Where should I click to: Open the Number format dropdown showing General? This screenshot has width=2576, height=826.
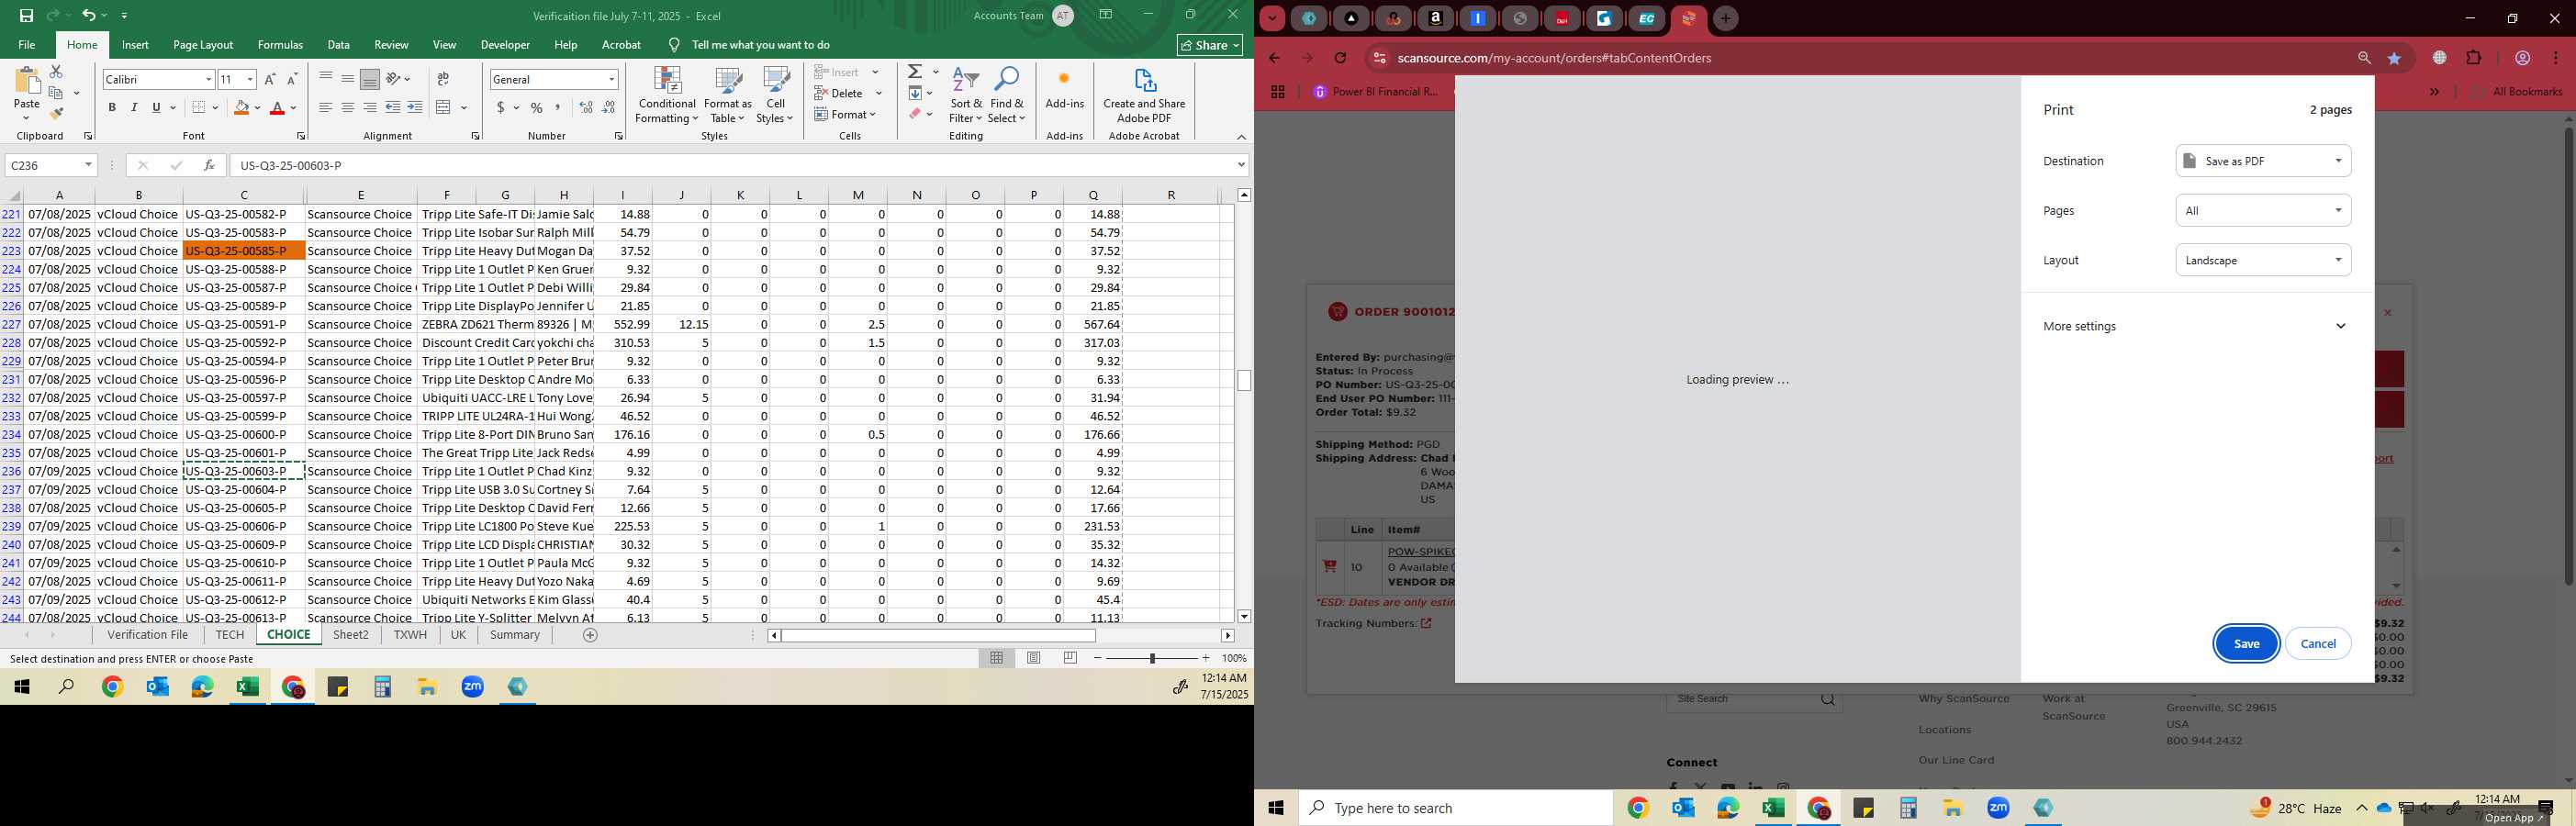click(611, 79)
